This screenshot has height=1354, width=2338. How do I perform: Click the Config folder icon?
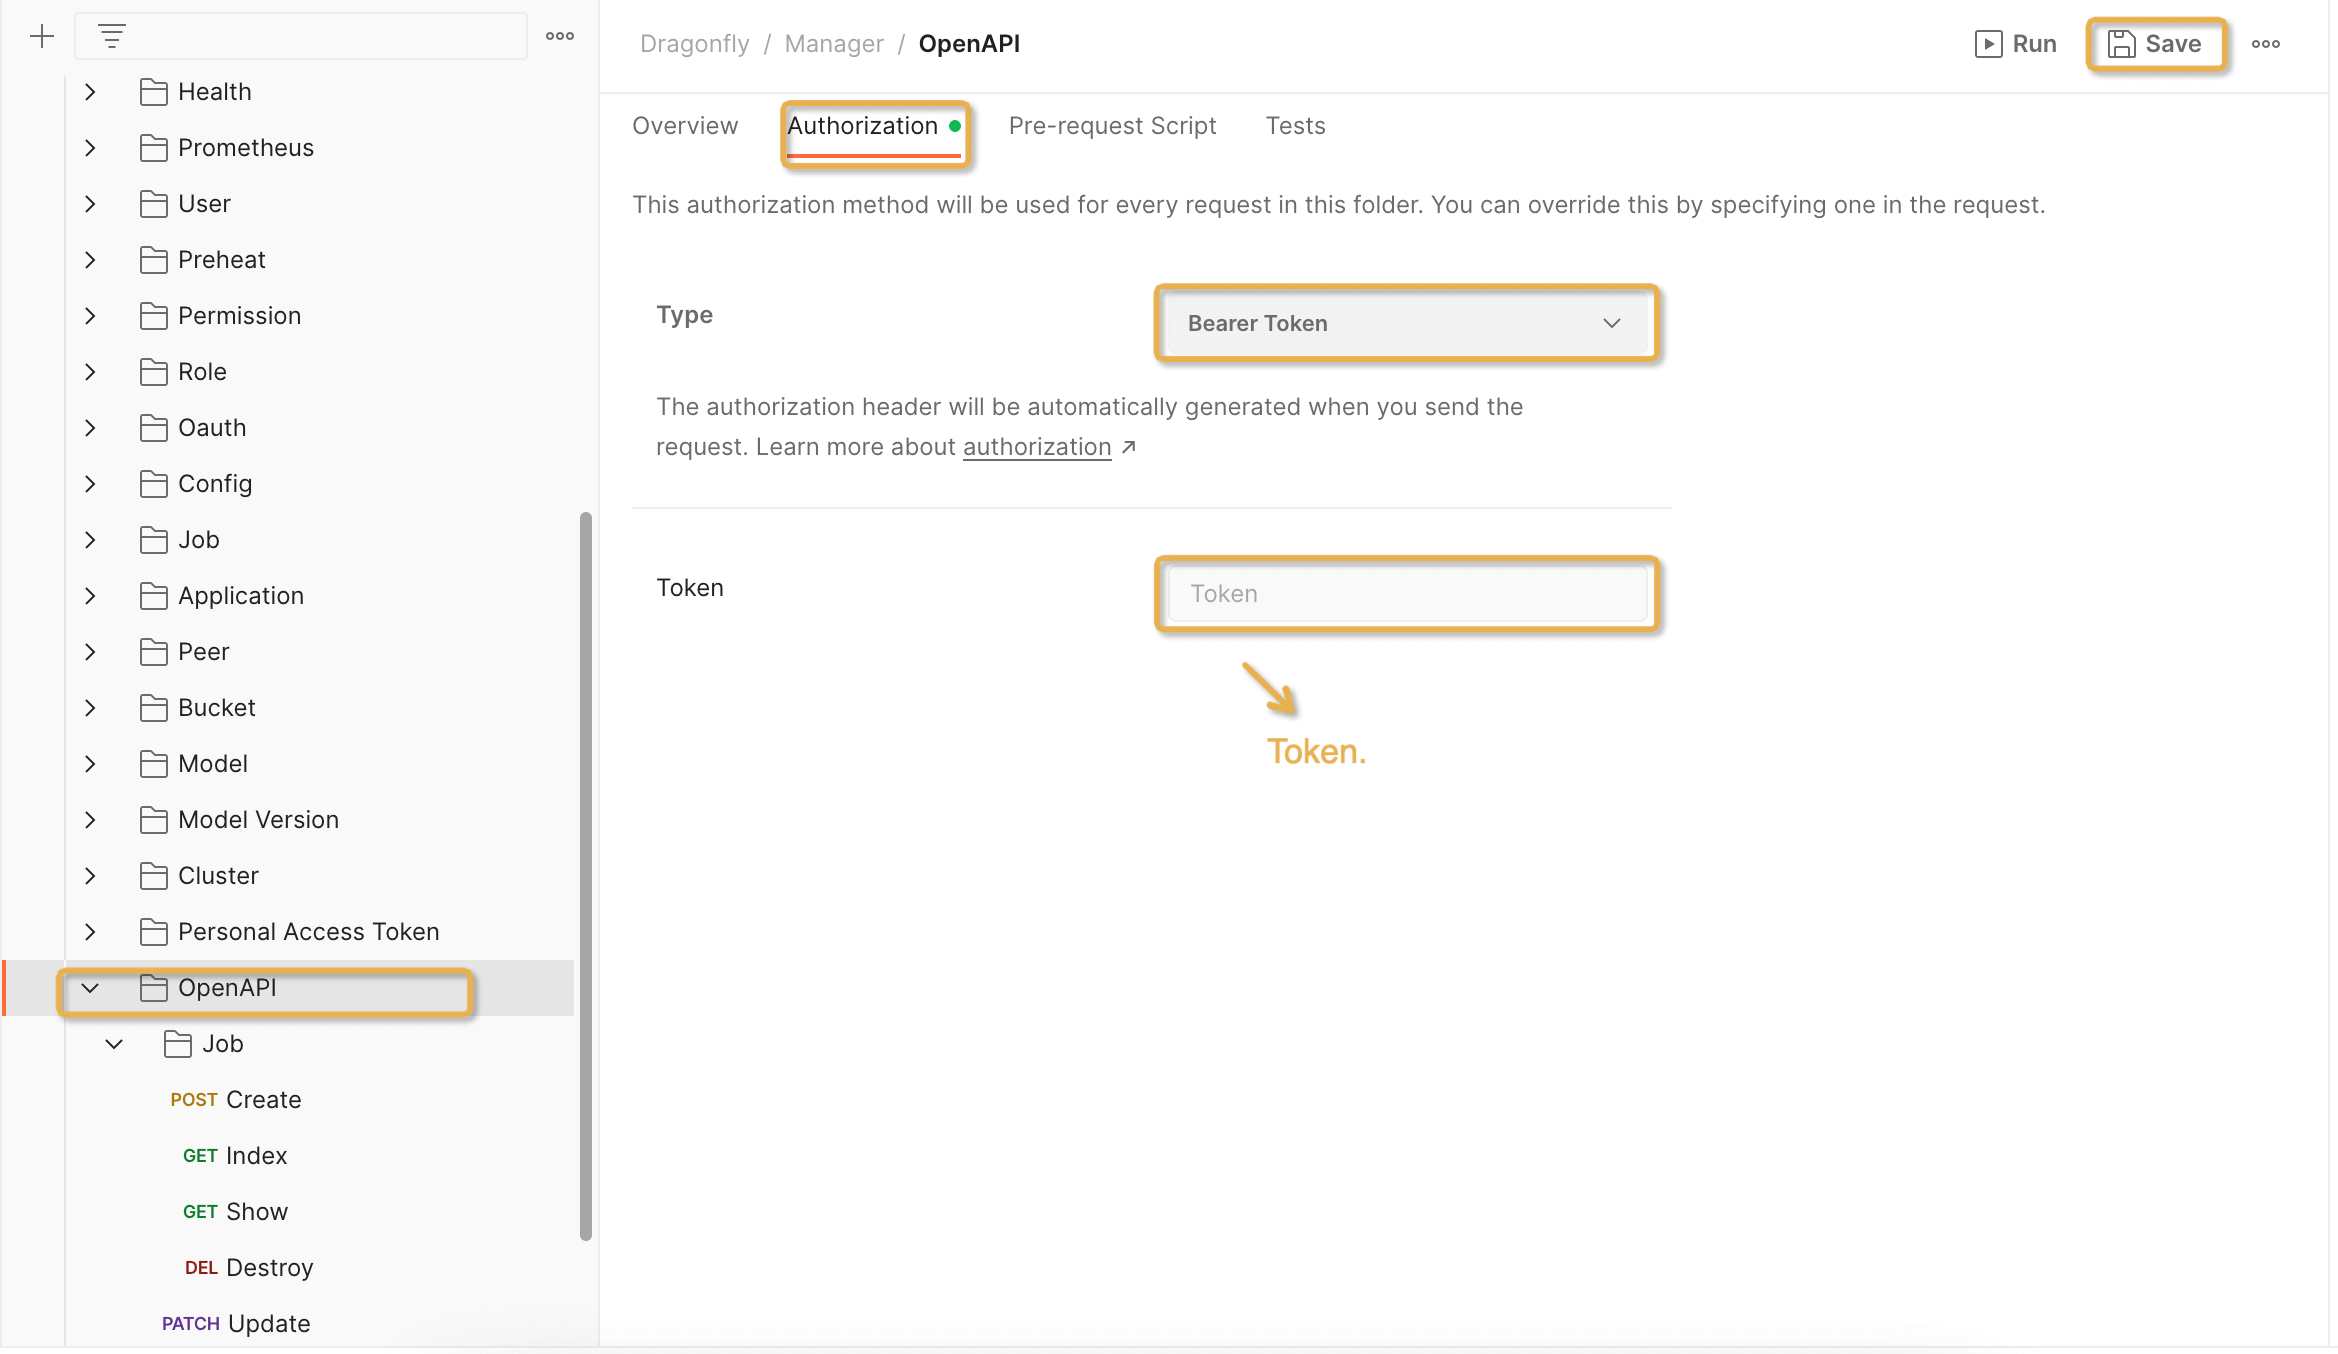[x=154, y=484]
